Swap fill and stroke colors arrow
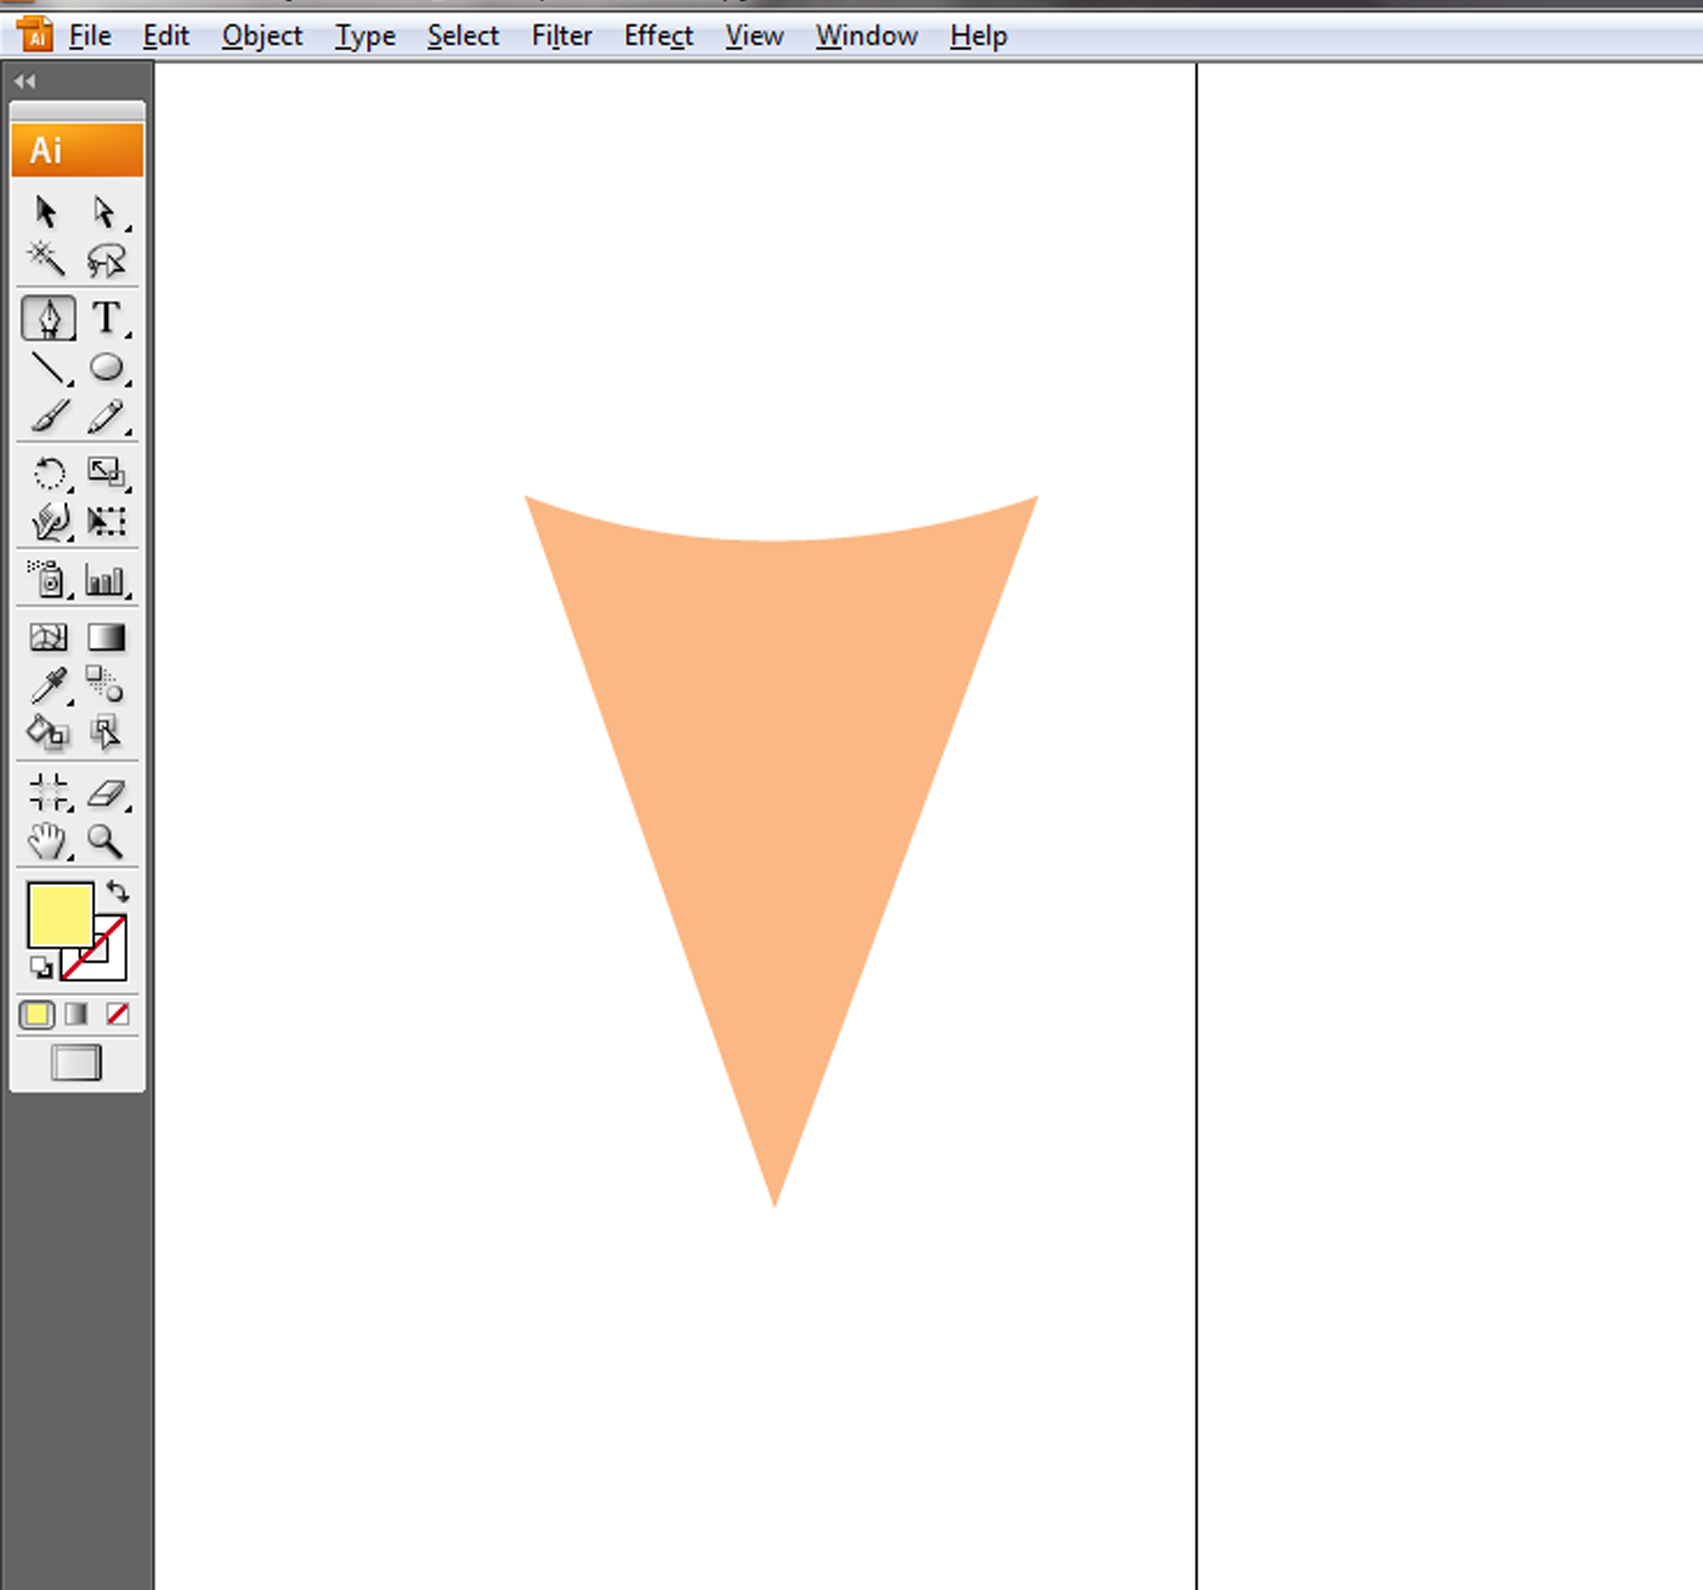The image size is (1703, 1590). (118, 890)
